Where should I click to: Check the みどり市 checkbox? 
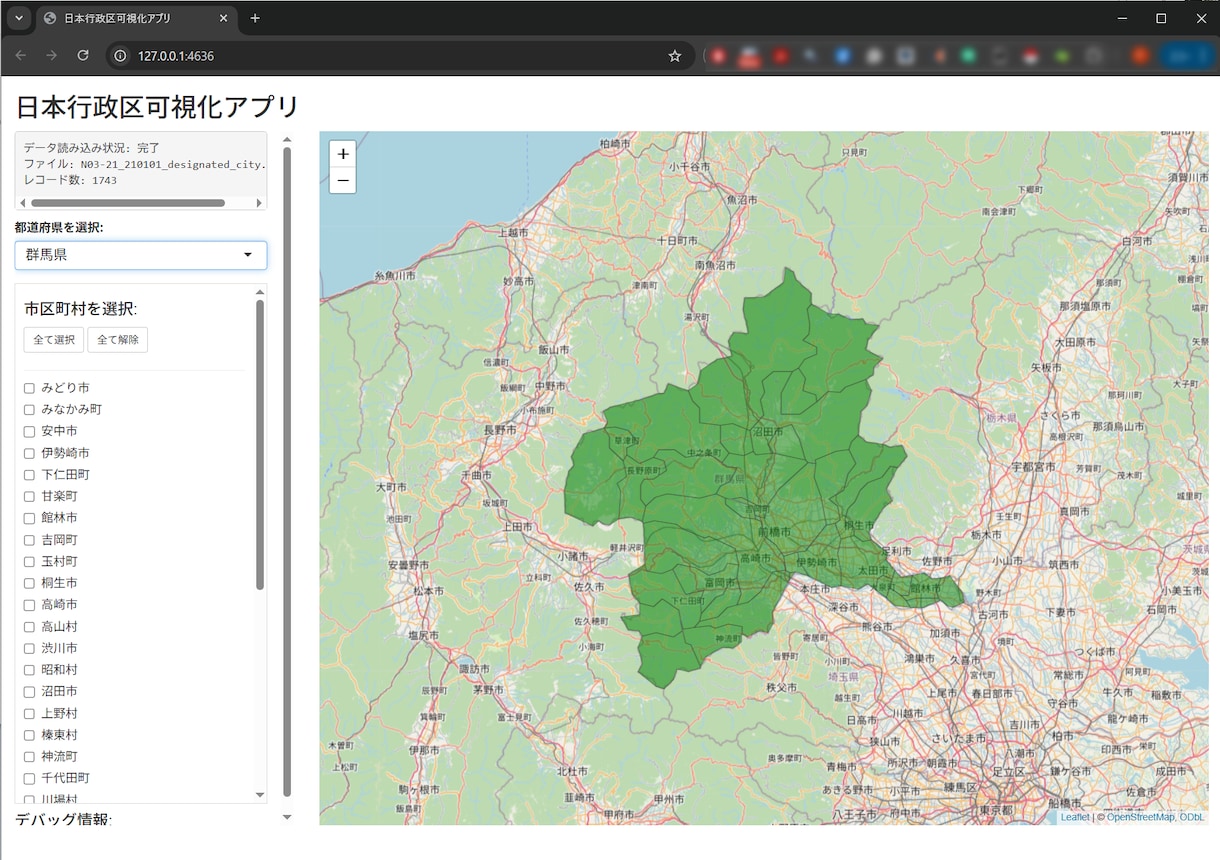[x=30, y=388]
